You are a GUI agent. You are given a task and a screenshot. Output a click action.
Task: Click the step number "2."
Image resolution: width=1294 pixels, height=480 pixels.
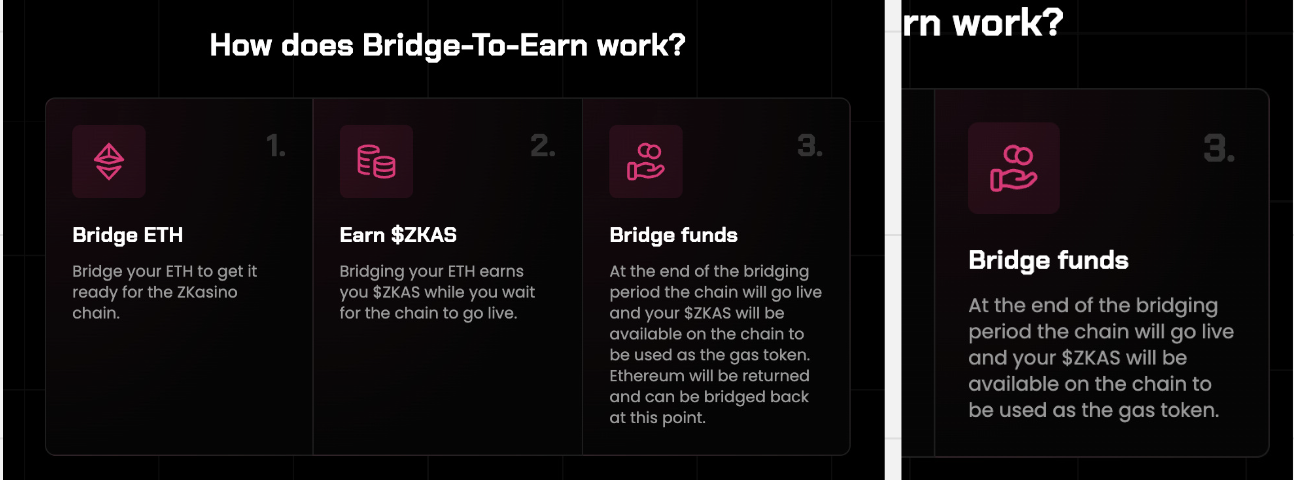(543, 147)
